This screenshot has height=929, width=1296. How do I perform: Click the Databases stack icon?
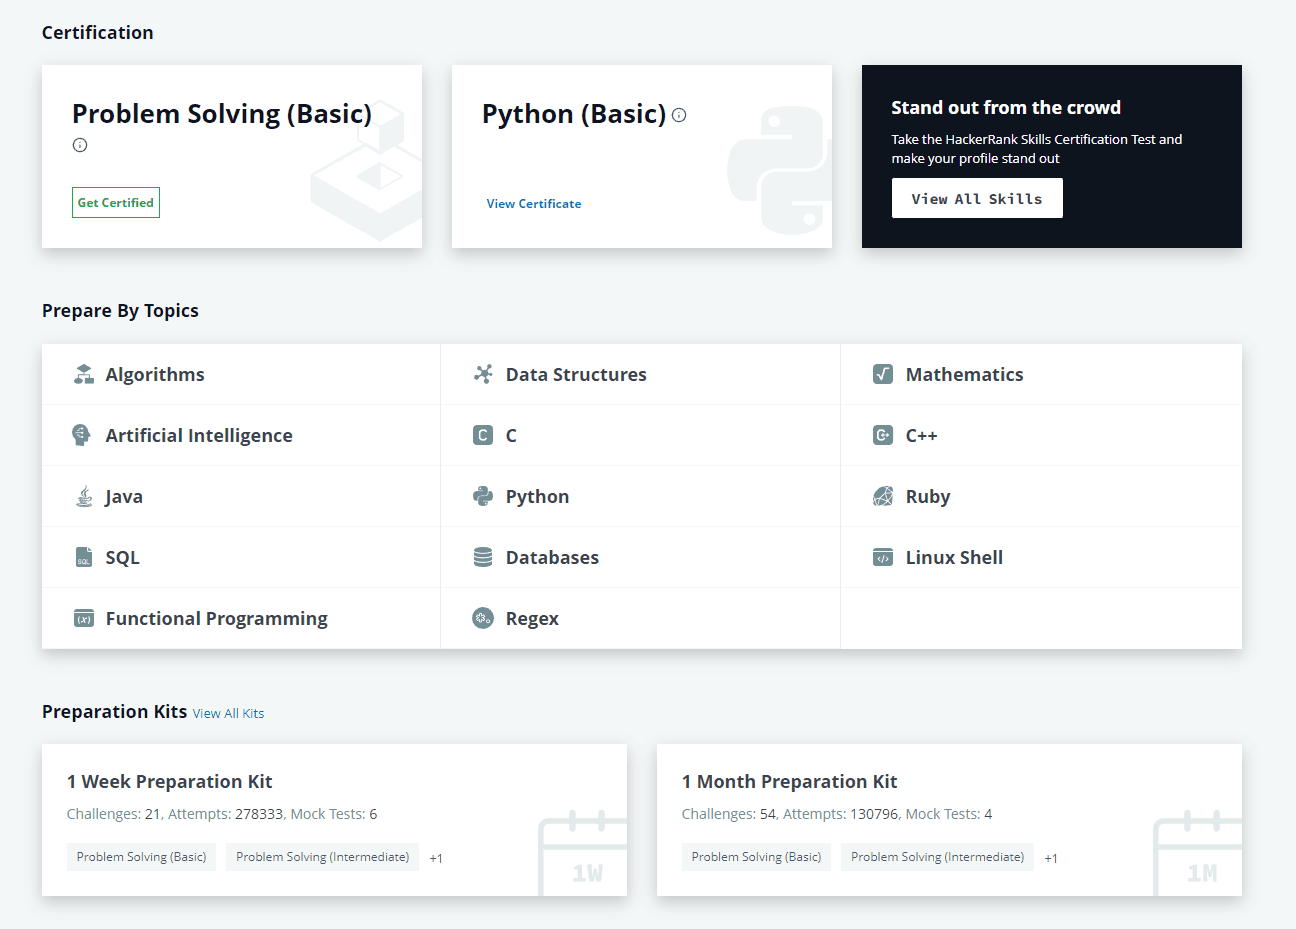coord(483,557)
